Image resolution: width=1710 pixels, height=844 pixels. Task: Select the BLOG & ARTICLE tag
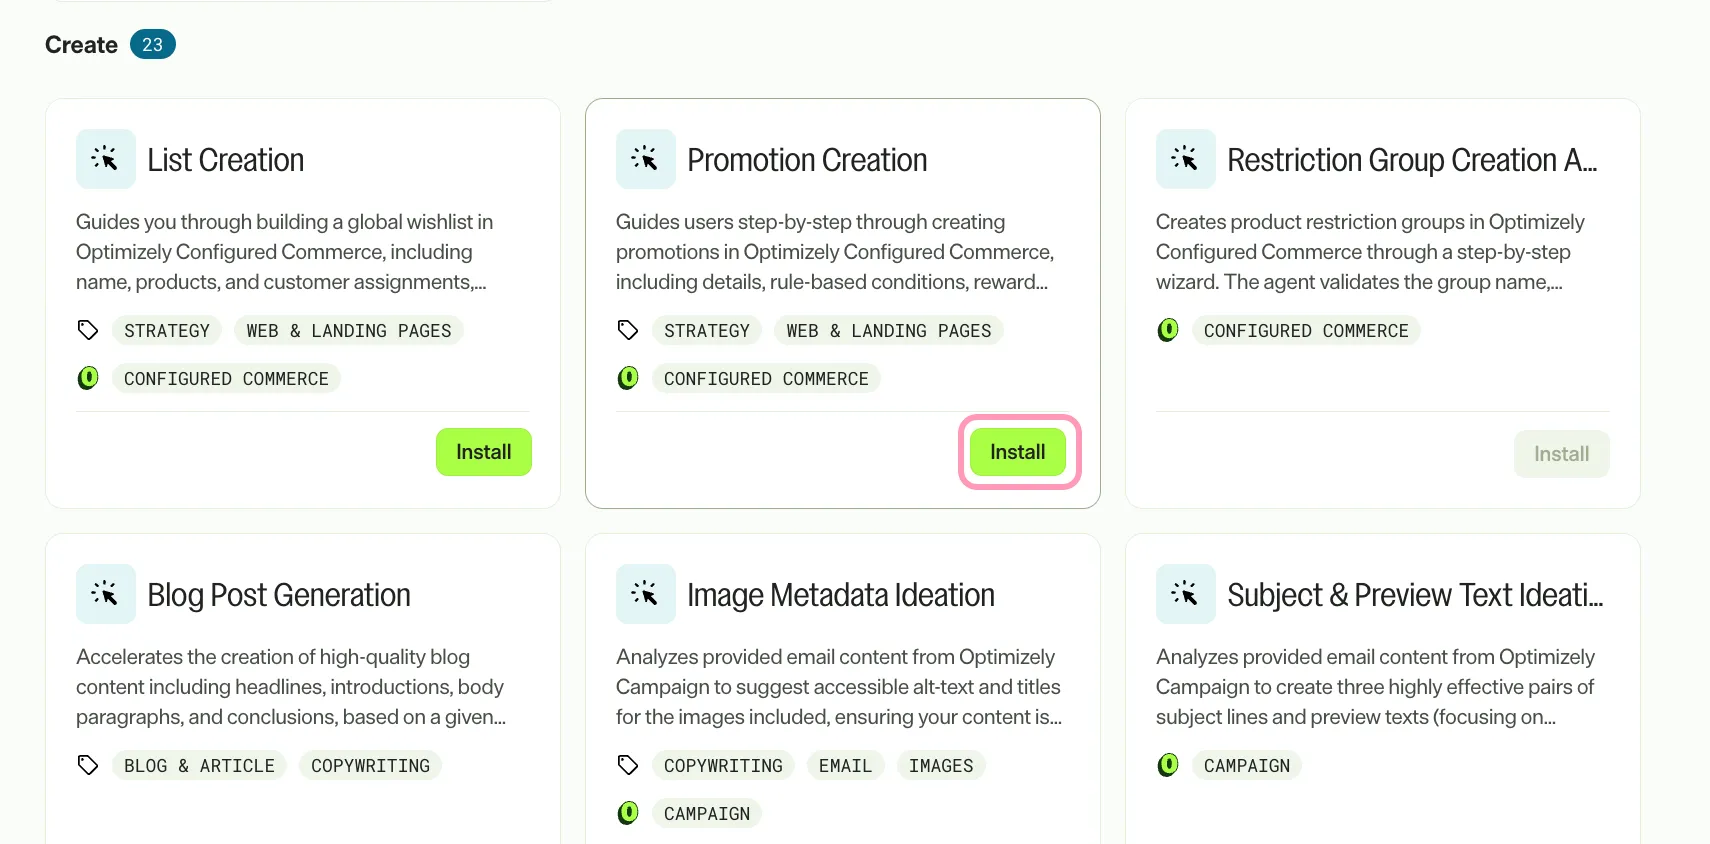(x=199, y=765)
